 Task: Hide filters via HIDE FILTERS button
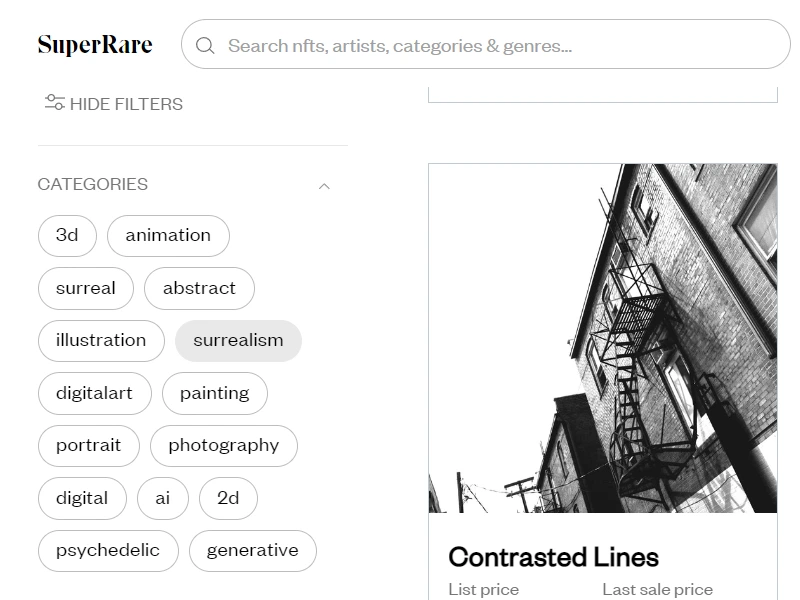click(x=113, y=104)
